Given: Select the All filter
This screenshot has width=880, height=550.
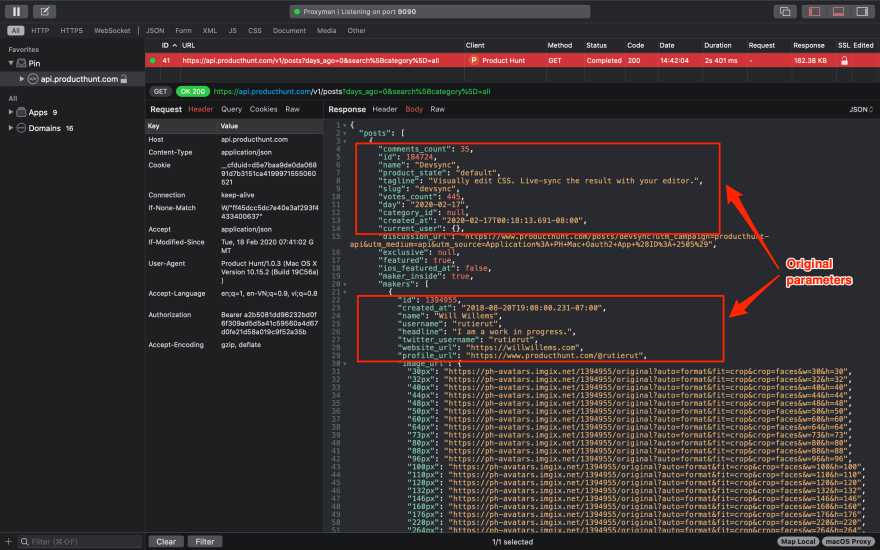Looking at the screenshot, I should tap(15, 31).
